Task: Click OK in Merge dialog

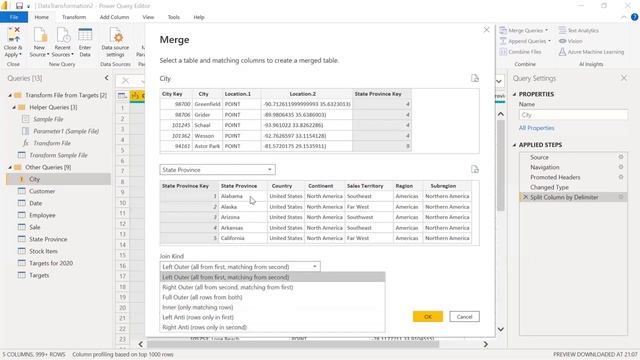Action: pos(428,316)
